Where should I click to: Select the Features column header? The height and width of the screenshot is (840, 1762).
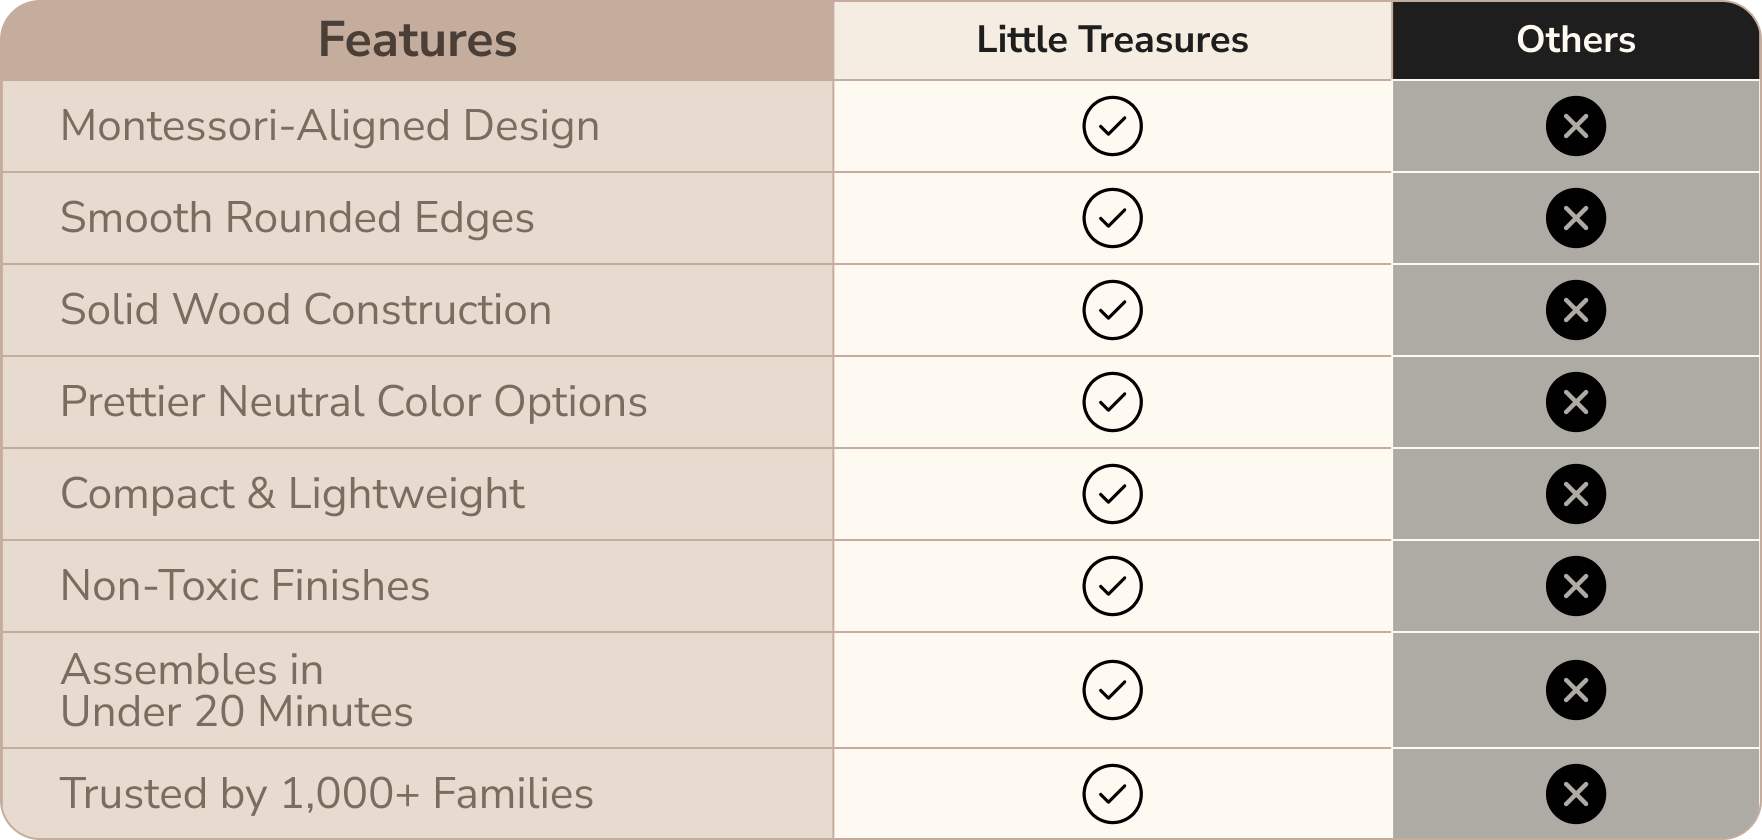click(417, 40)
